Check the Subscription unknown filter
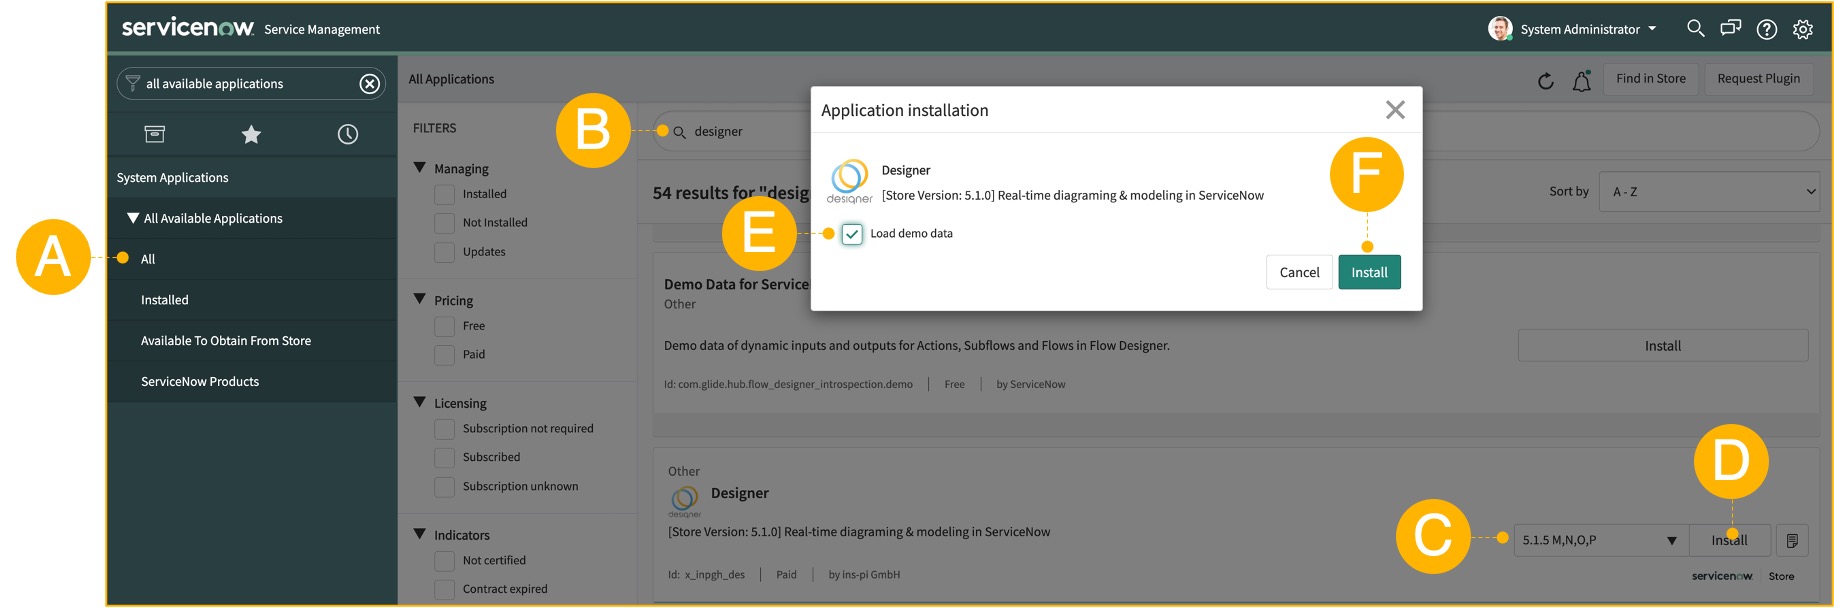The image size is (1834, 608). [x=444, y=487]
